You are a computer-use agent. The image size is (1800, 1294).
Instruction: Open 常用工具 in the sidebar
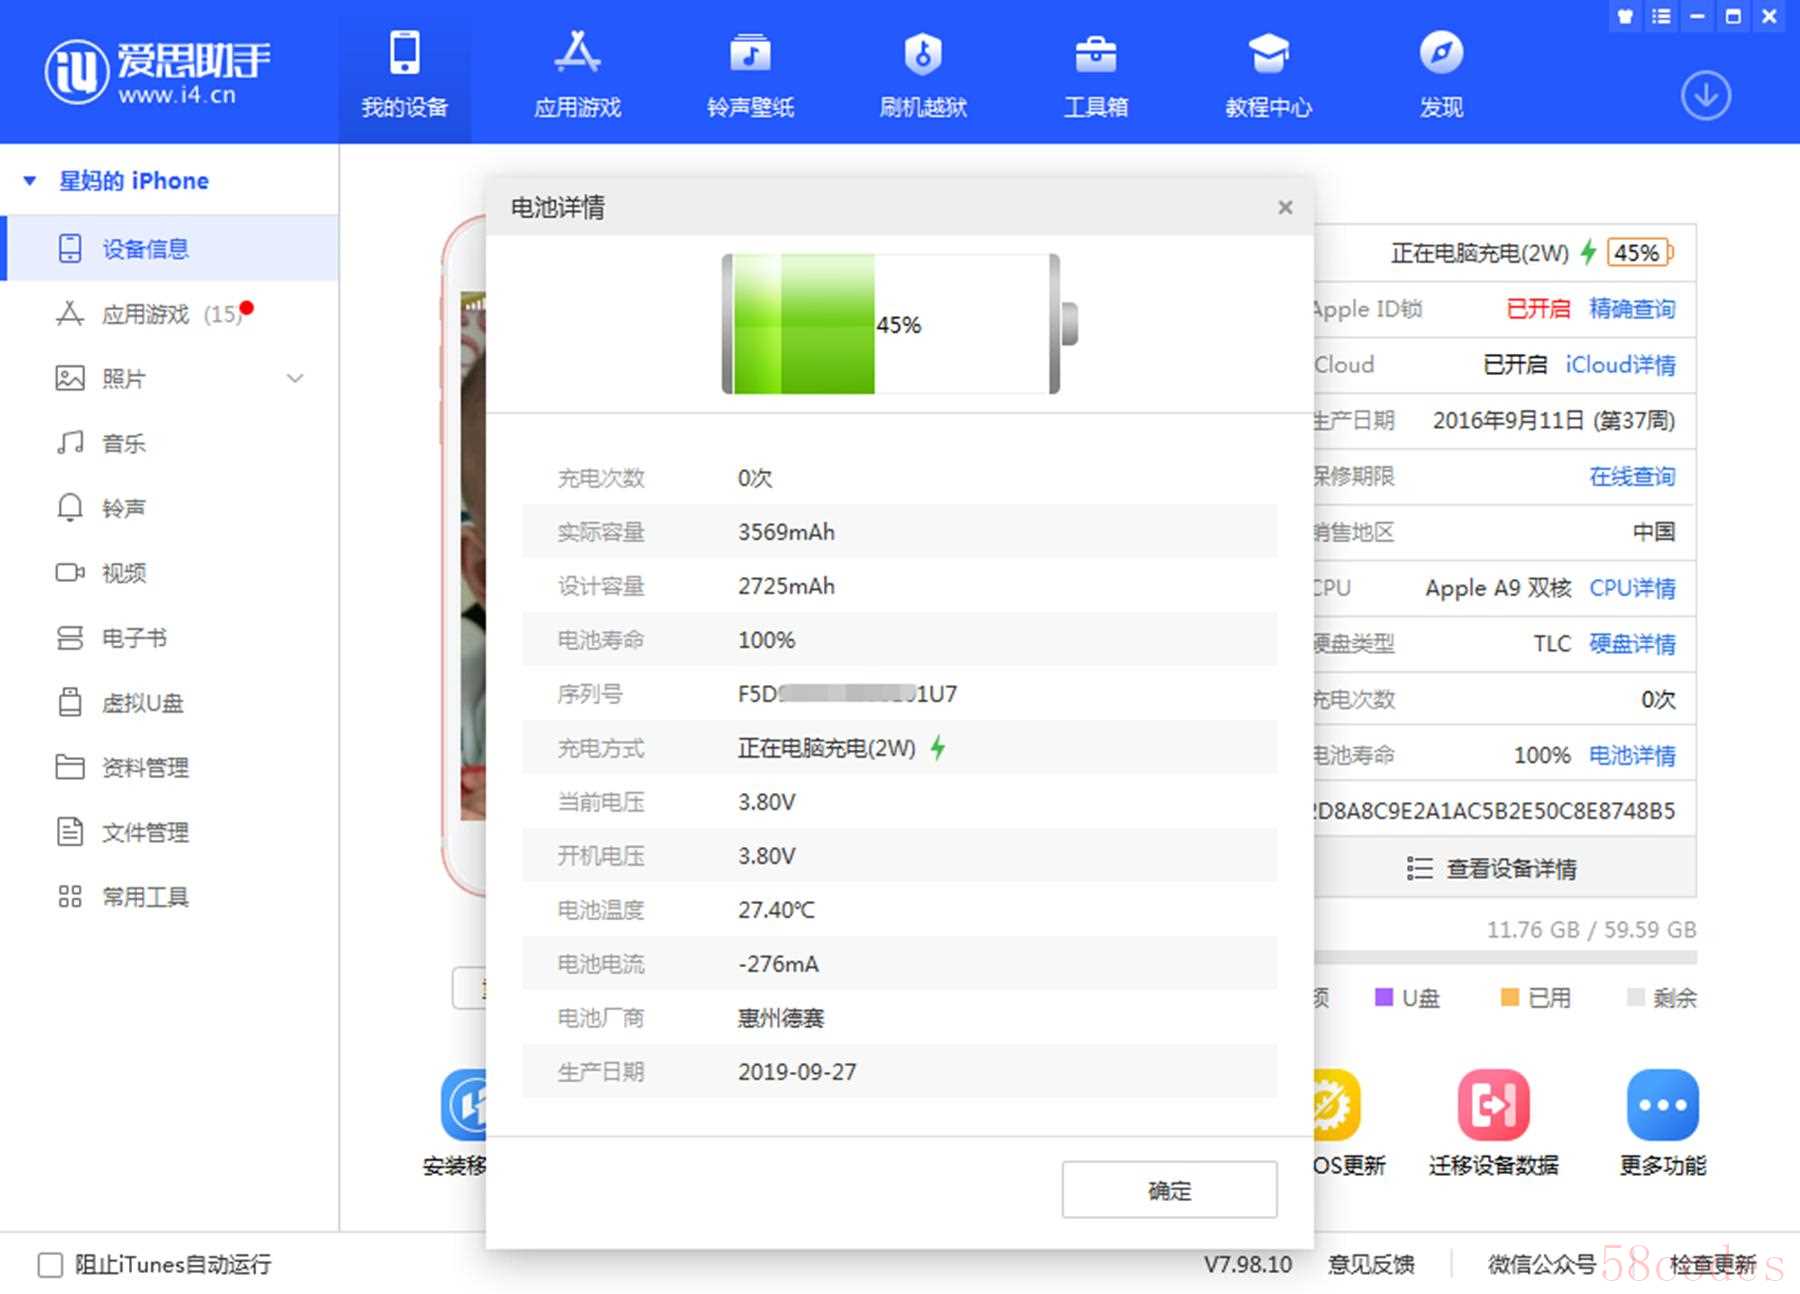click(170, 897)
